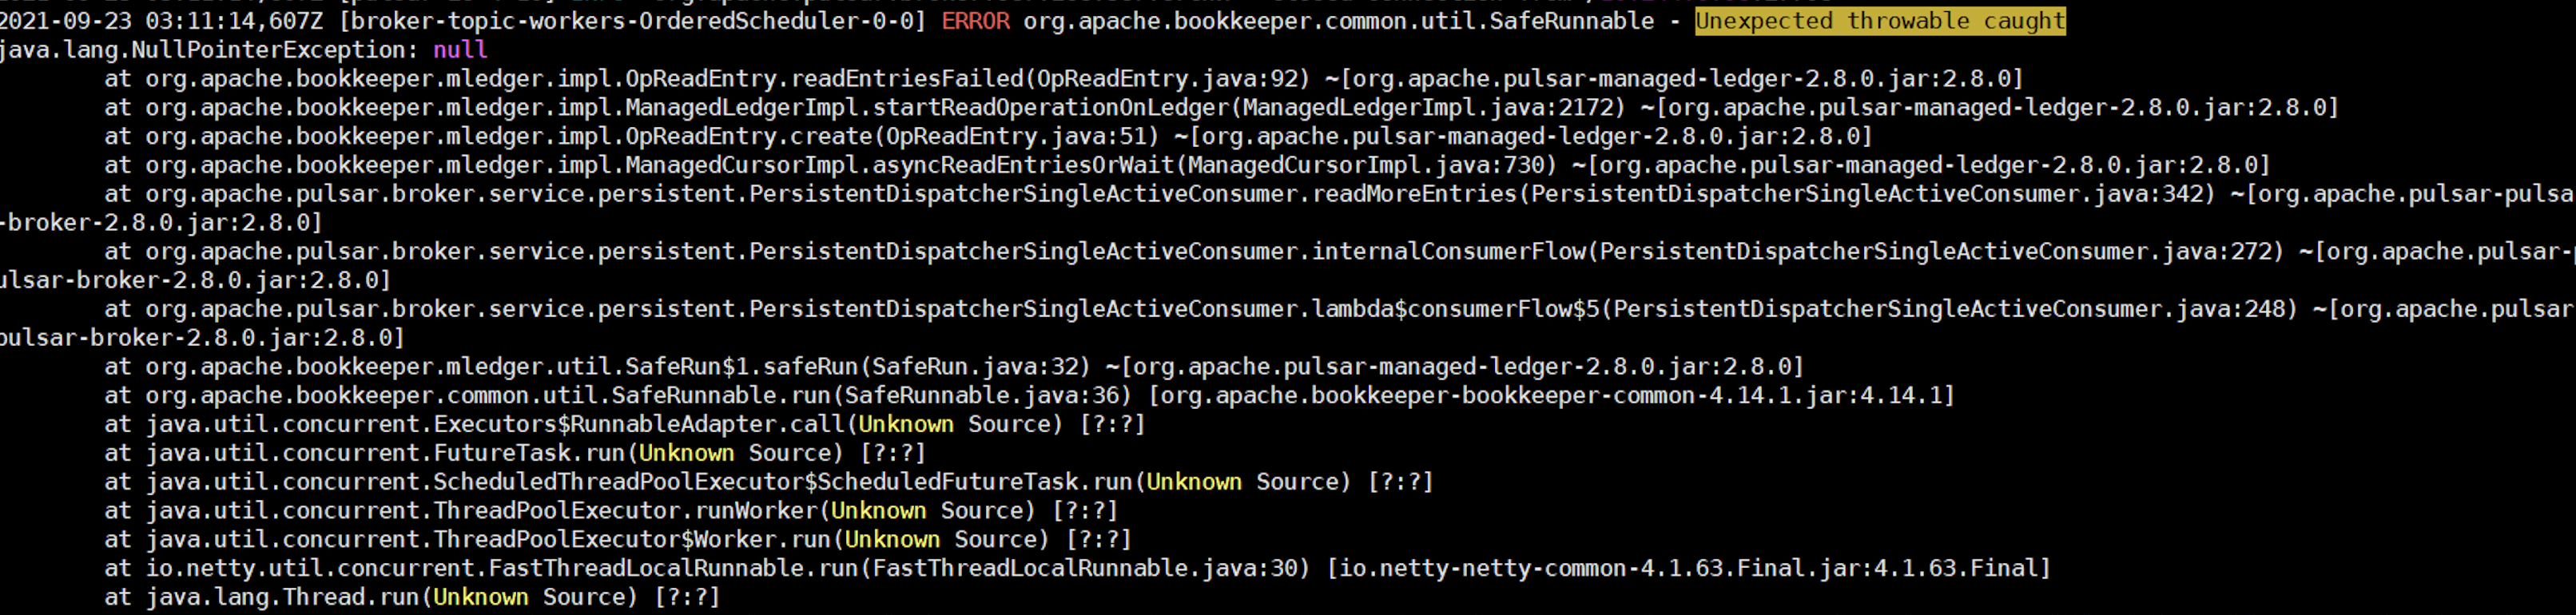Click the thread name broker-topic-workers-OrderedScheduler-0-0
This screenshot has height=615, width=2576.
pos(633,21)
